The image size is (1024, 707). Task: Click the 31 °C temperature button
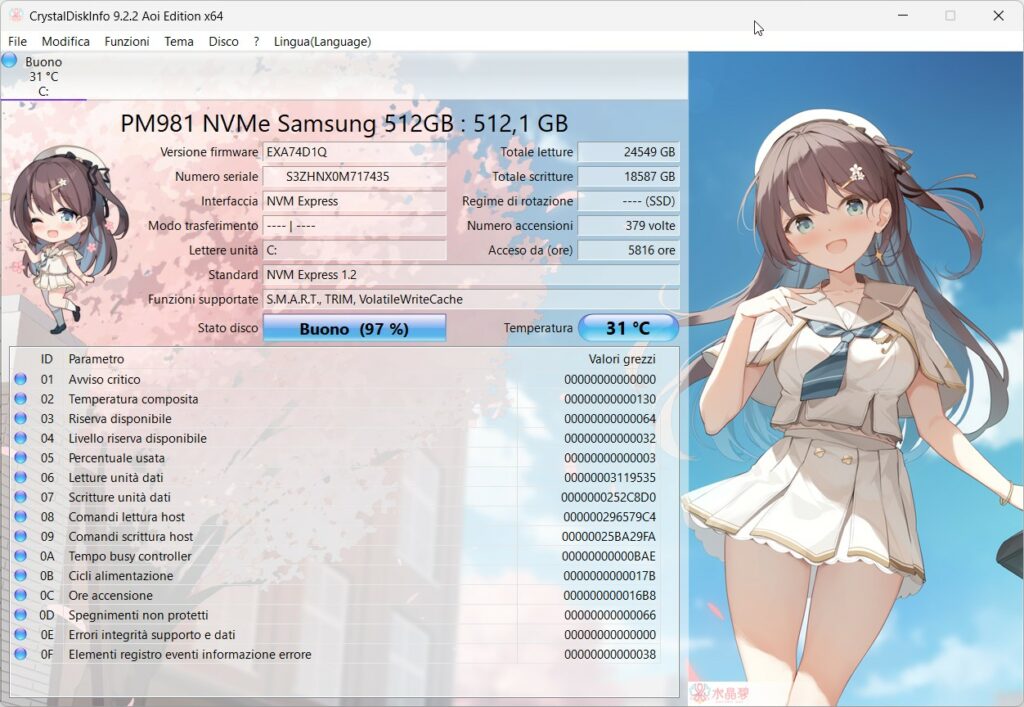pyautogui.click(x=628, y=328)
